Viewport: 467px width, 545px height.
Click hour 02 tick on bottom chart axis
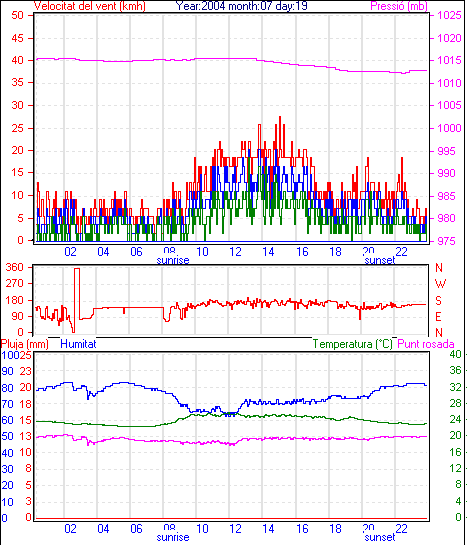[70, 529]
